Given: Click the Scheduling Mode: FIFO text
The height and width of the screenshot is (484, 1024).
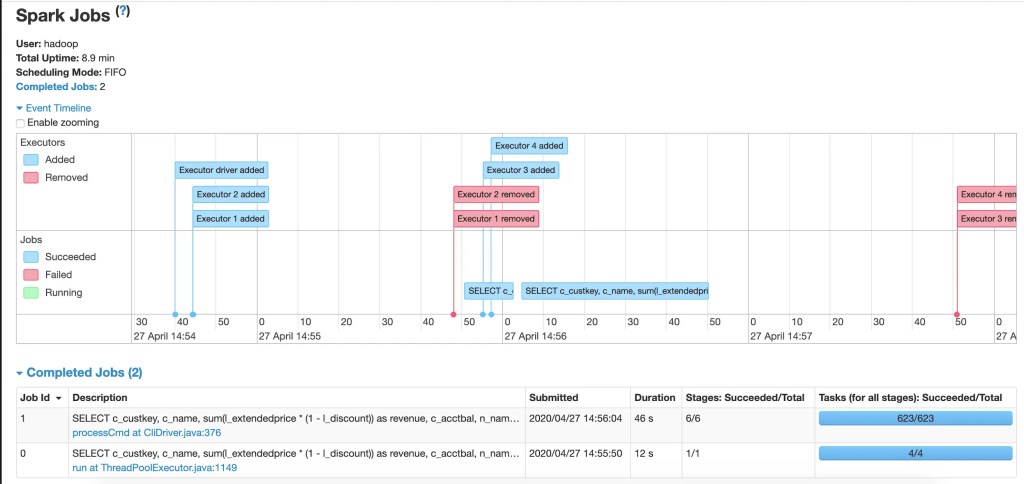Looking at the screenshot, I should [71, 72].
